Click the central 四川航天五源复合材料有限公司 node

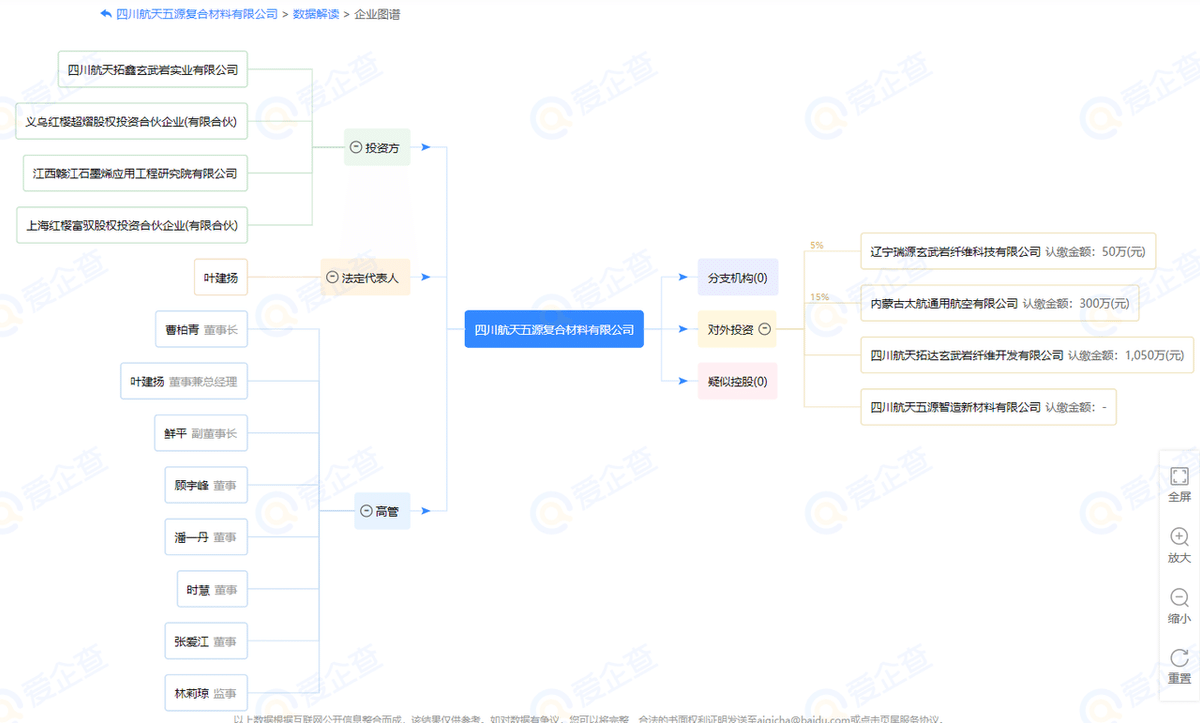click(554, 329)
